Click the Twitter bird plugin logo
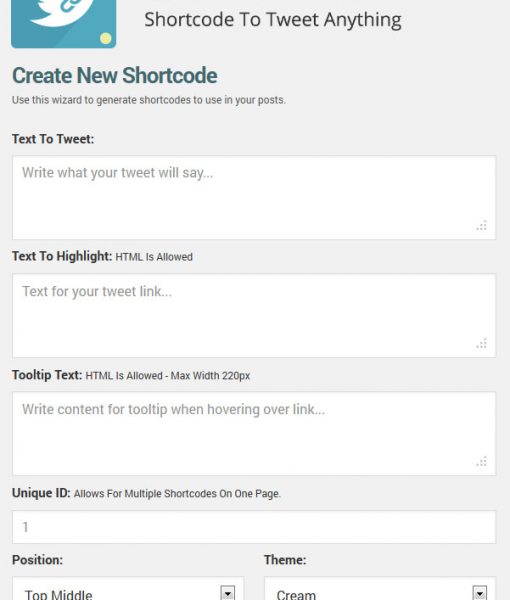The width and height of the screenshot is (510, 600). 64,24
